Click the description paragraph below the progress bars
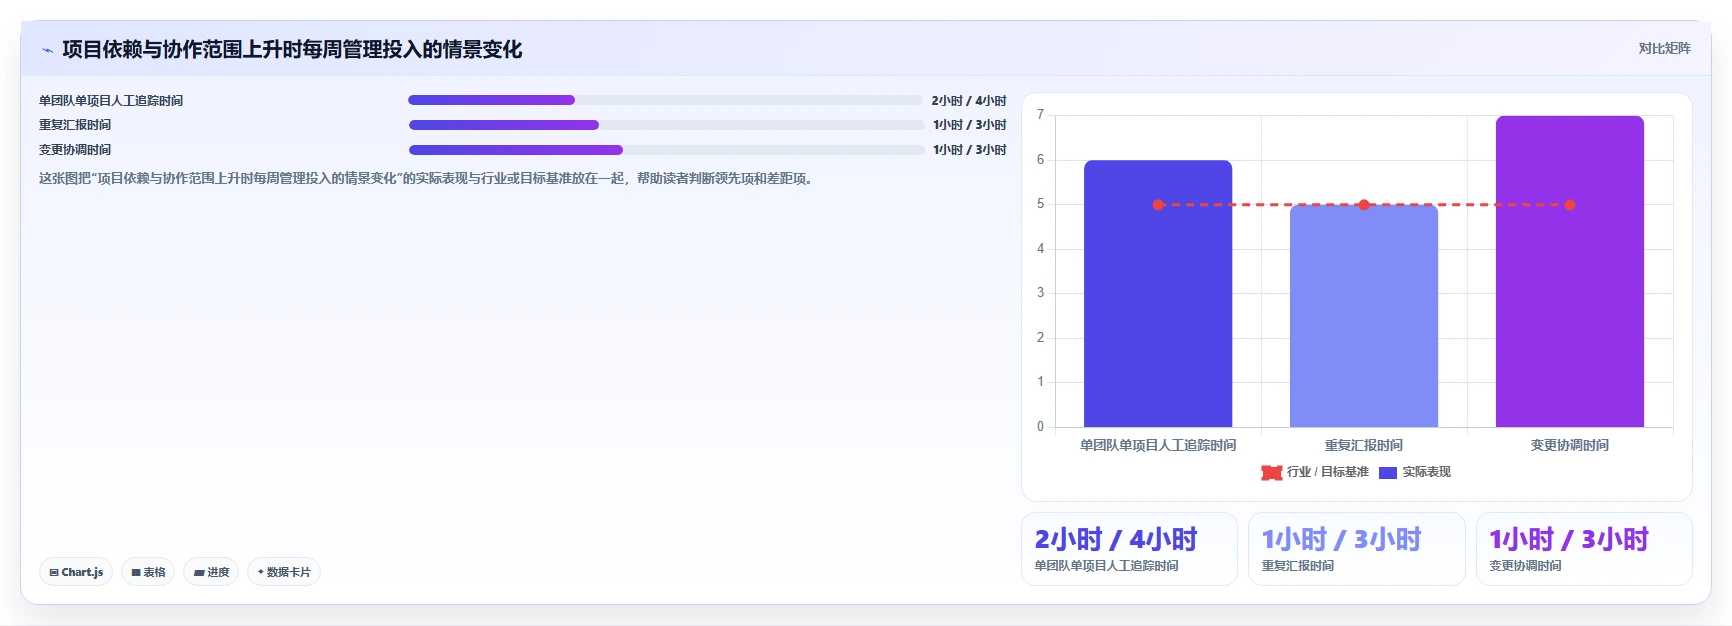This screenshot has width=1732, height=626. coord(428,178)
